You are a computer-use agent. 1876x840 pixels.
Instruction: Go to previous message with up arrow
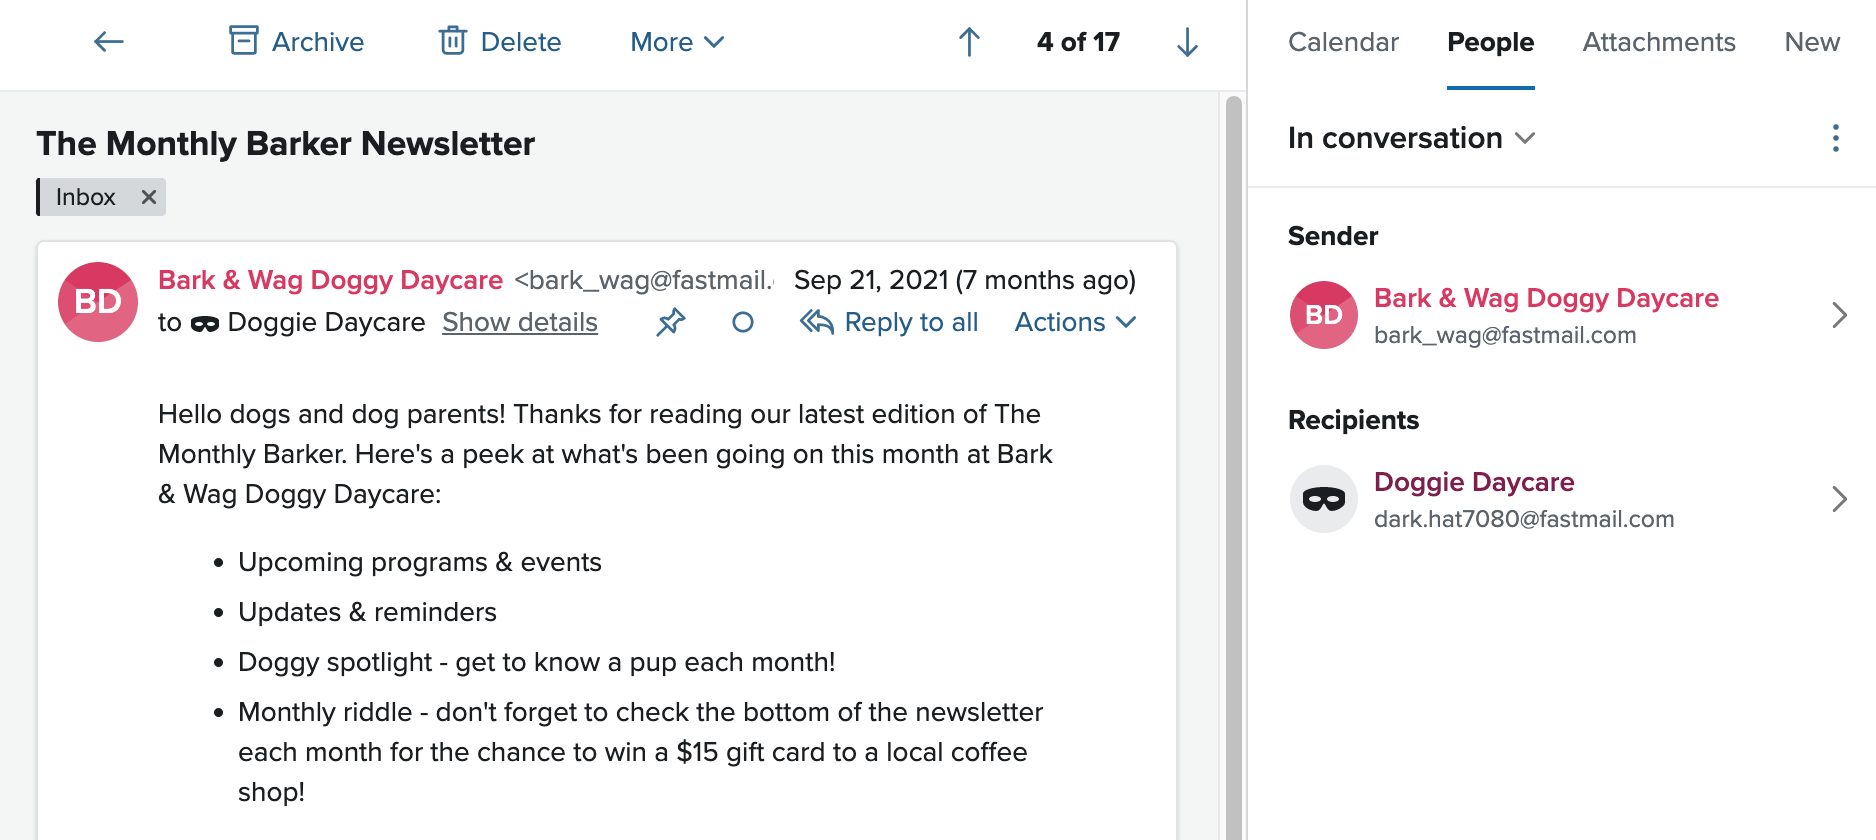pyautogui.click(x=969, y=42)
